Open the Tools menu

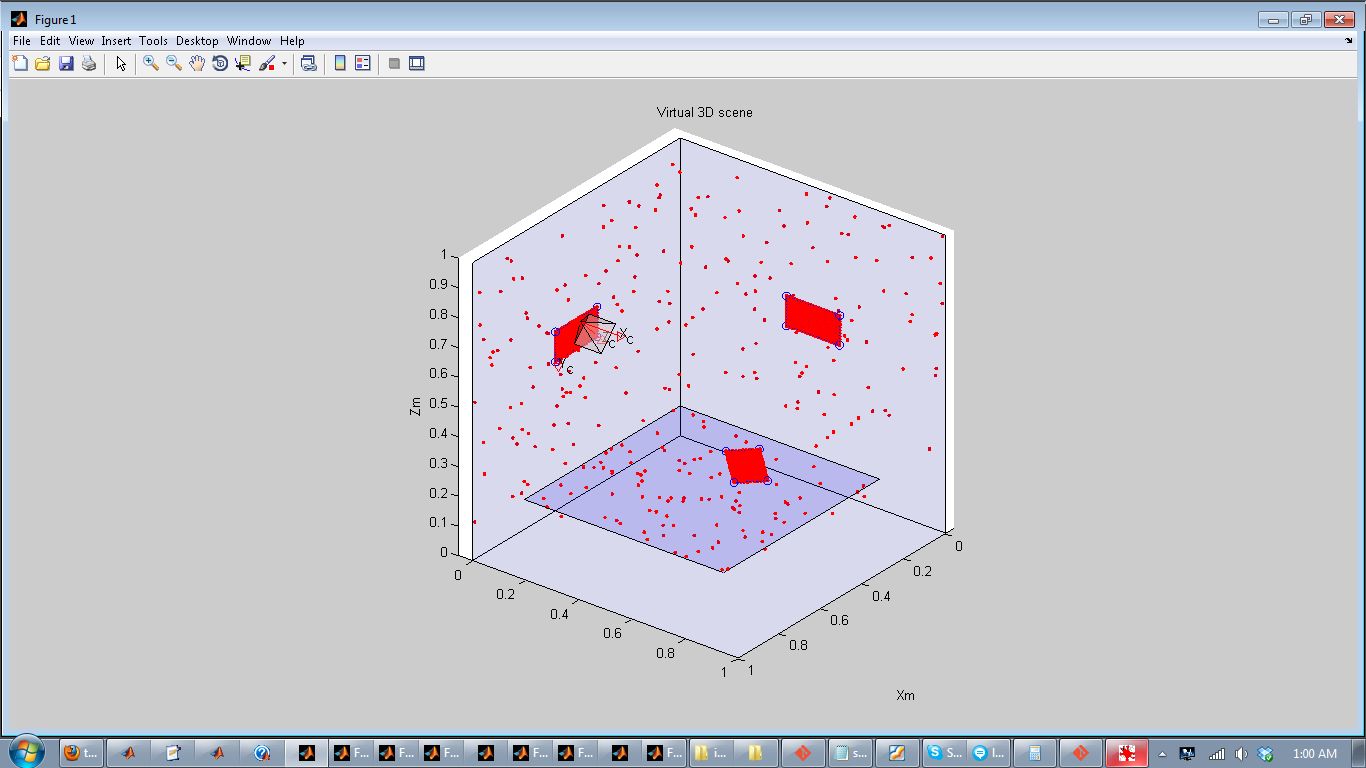[153, 41]
